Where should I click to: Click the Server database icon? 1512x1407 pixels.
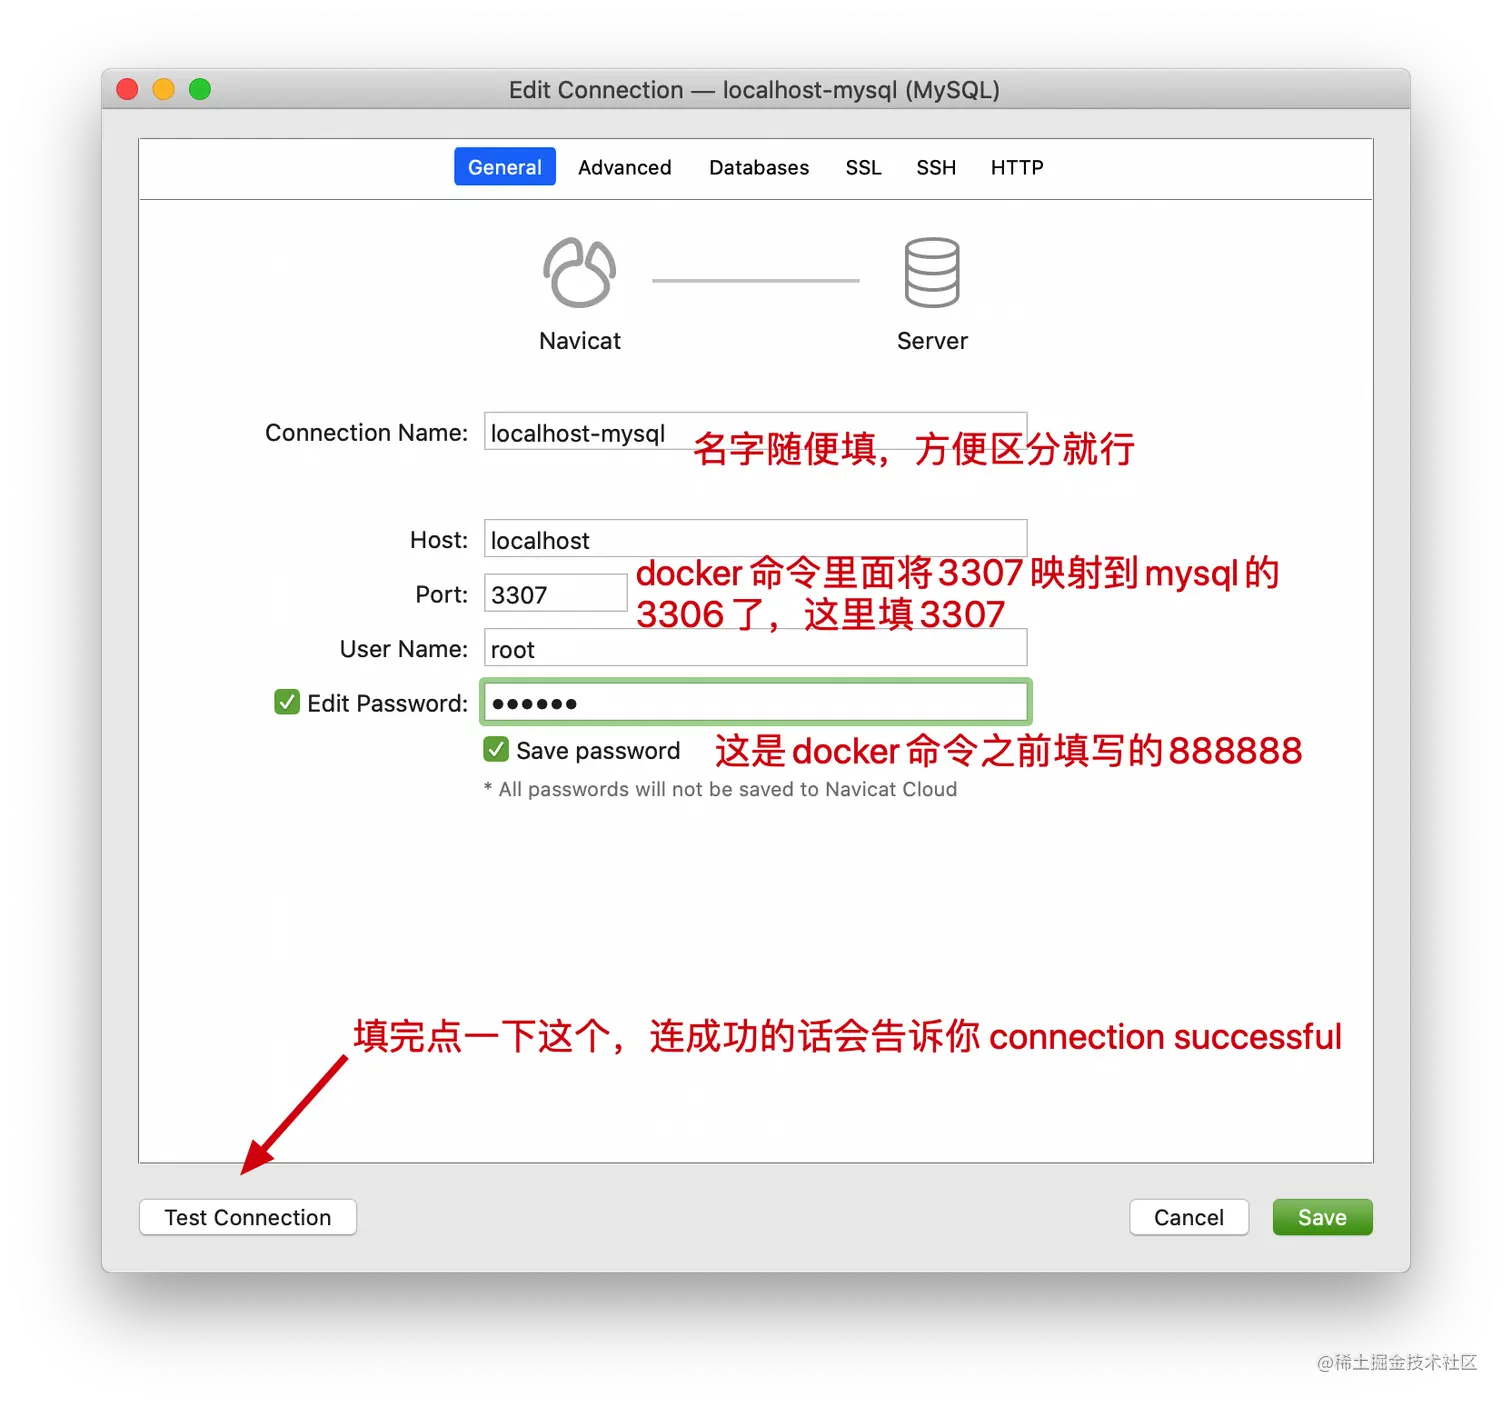932,272
